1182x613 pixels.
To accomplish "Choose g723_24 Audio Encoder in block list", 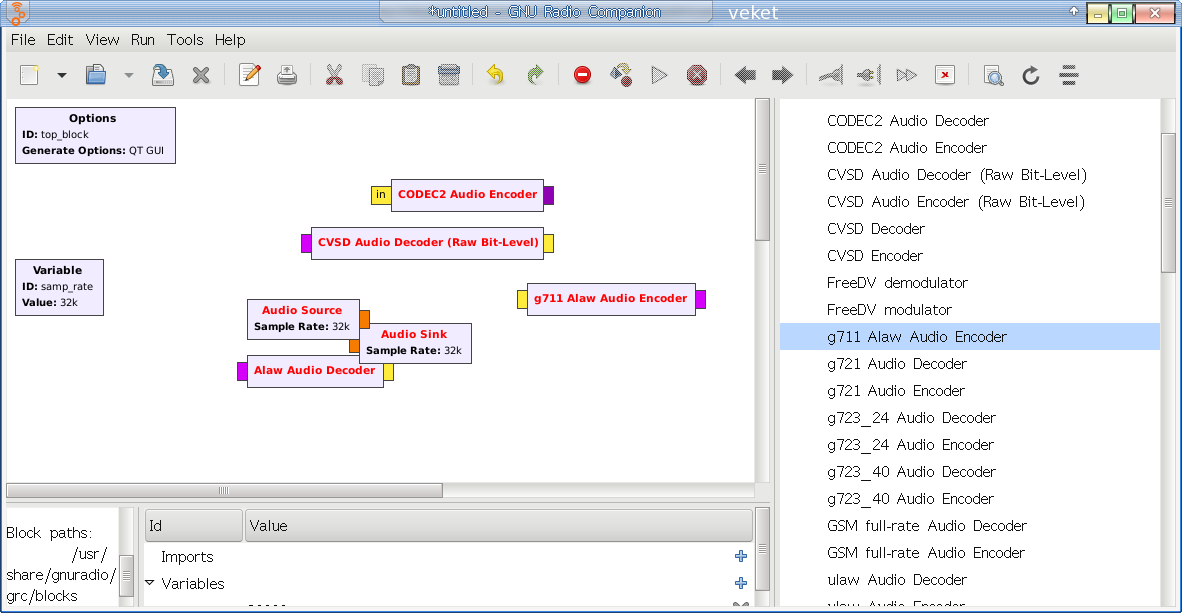I will (x=910, y=445).
